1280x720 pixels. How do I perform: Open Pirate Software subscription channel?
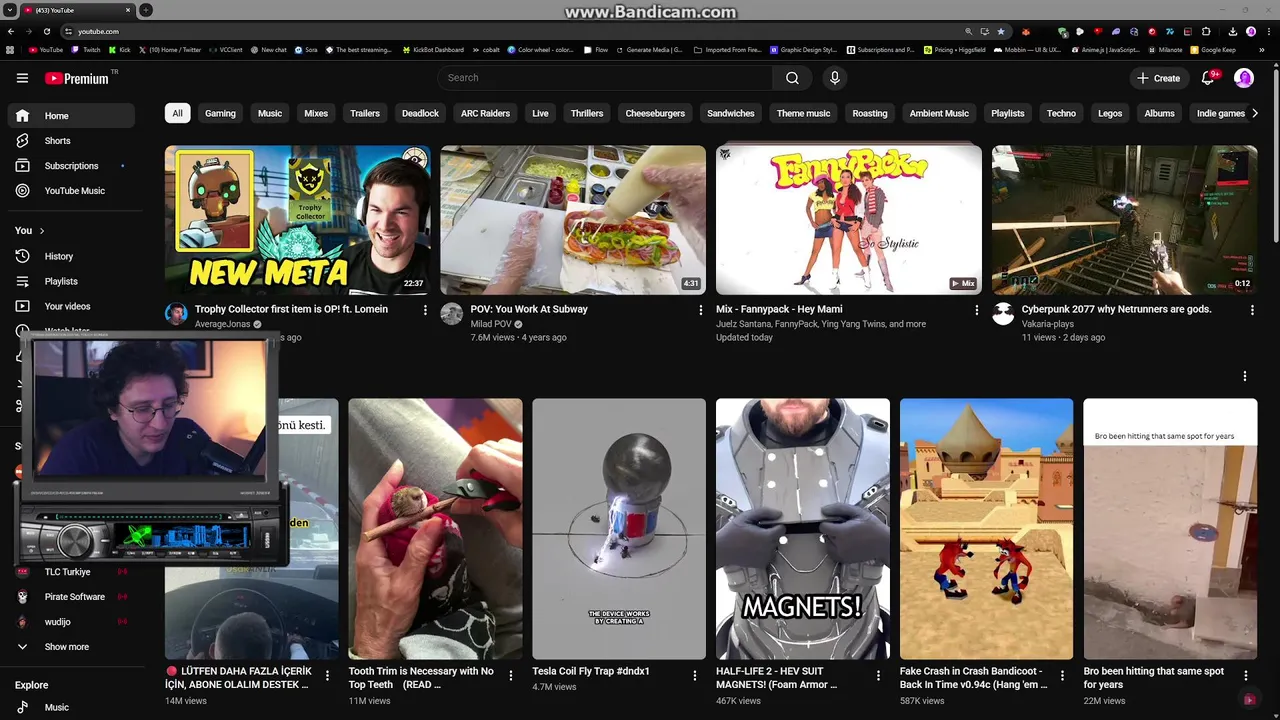coord(71,597)
